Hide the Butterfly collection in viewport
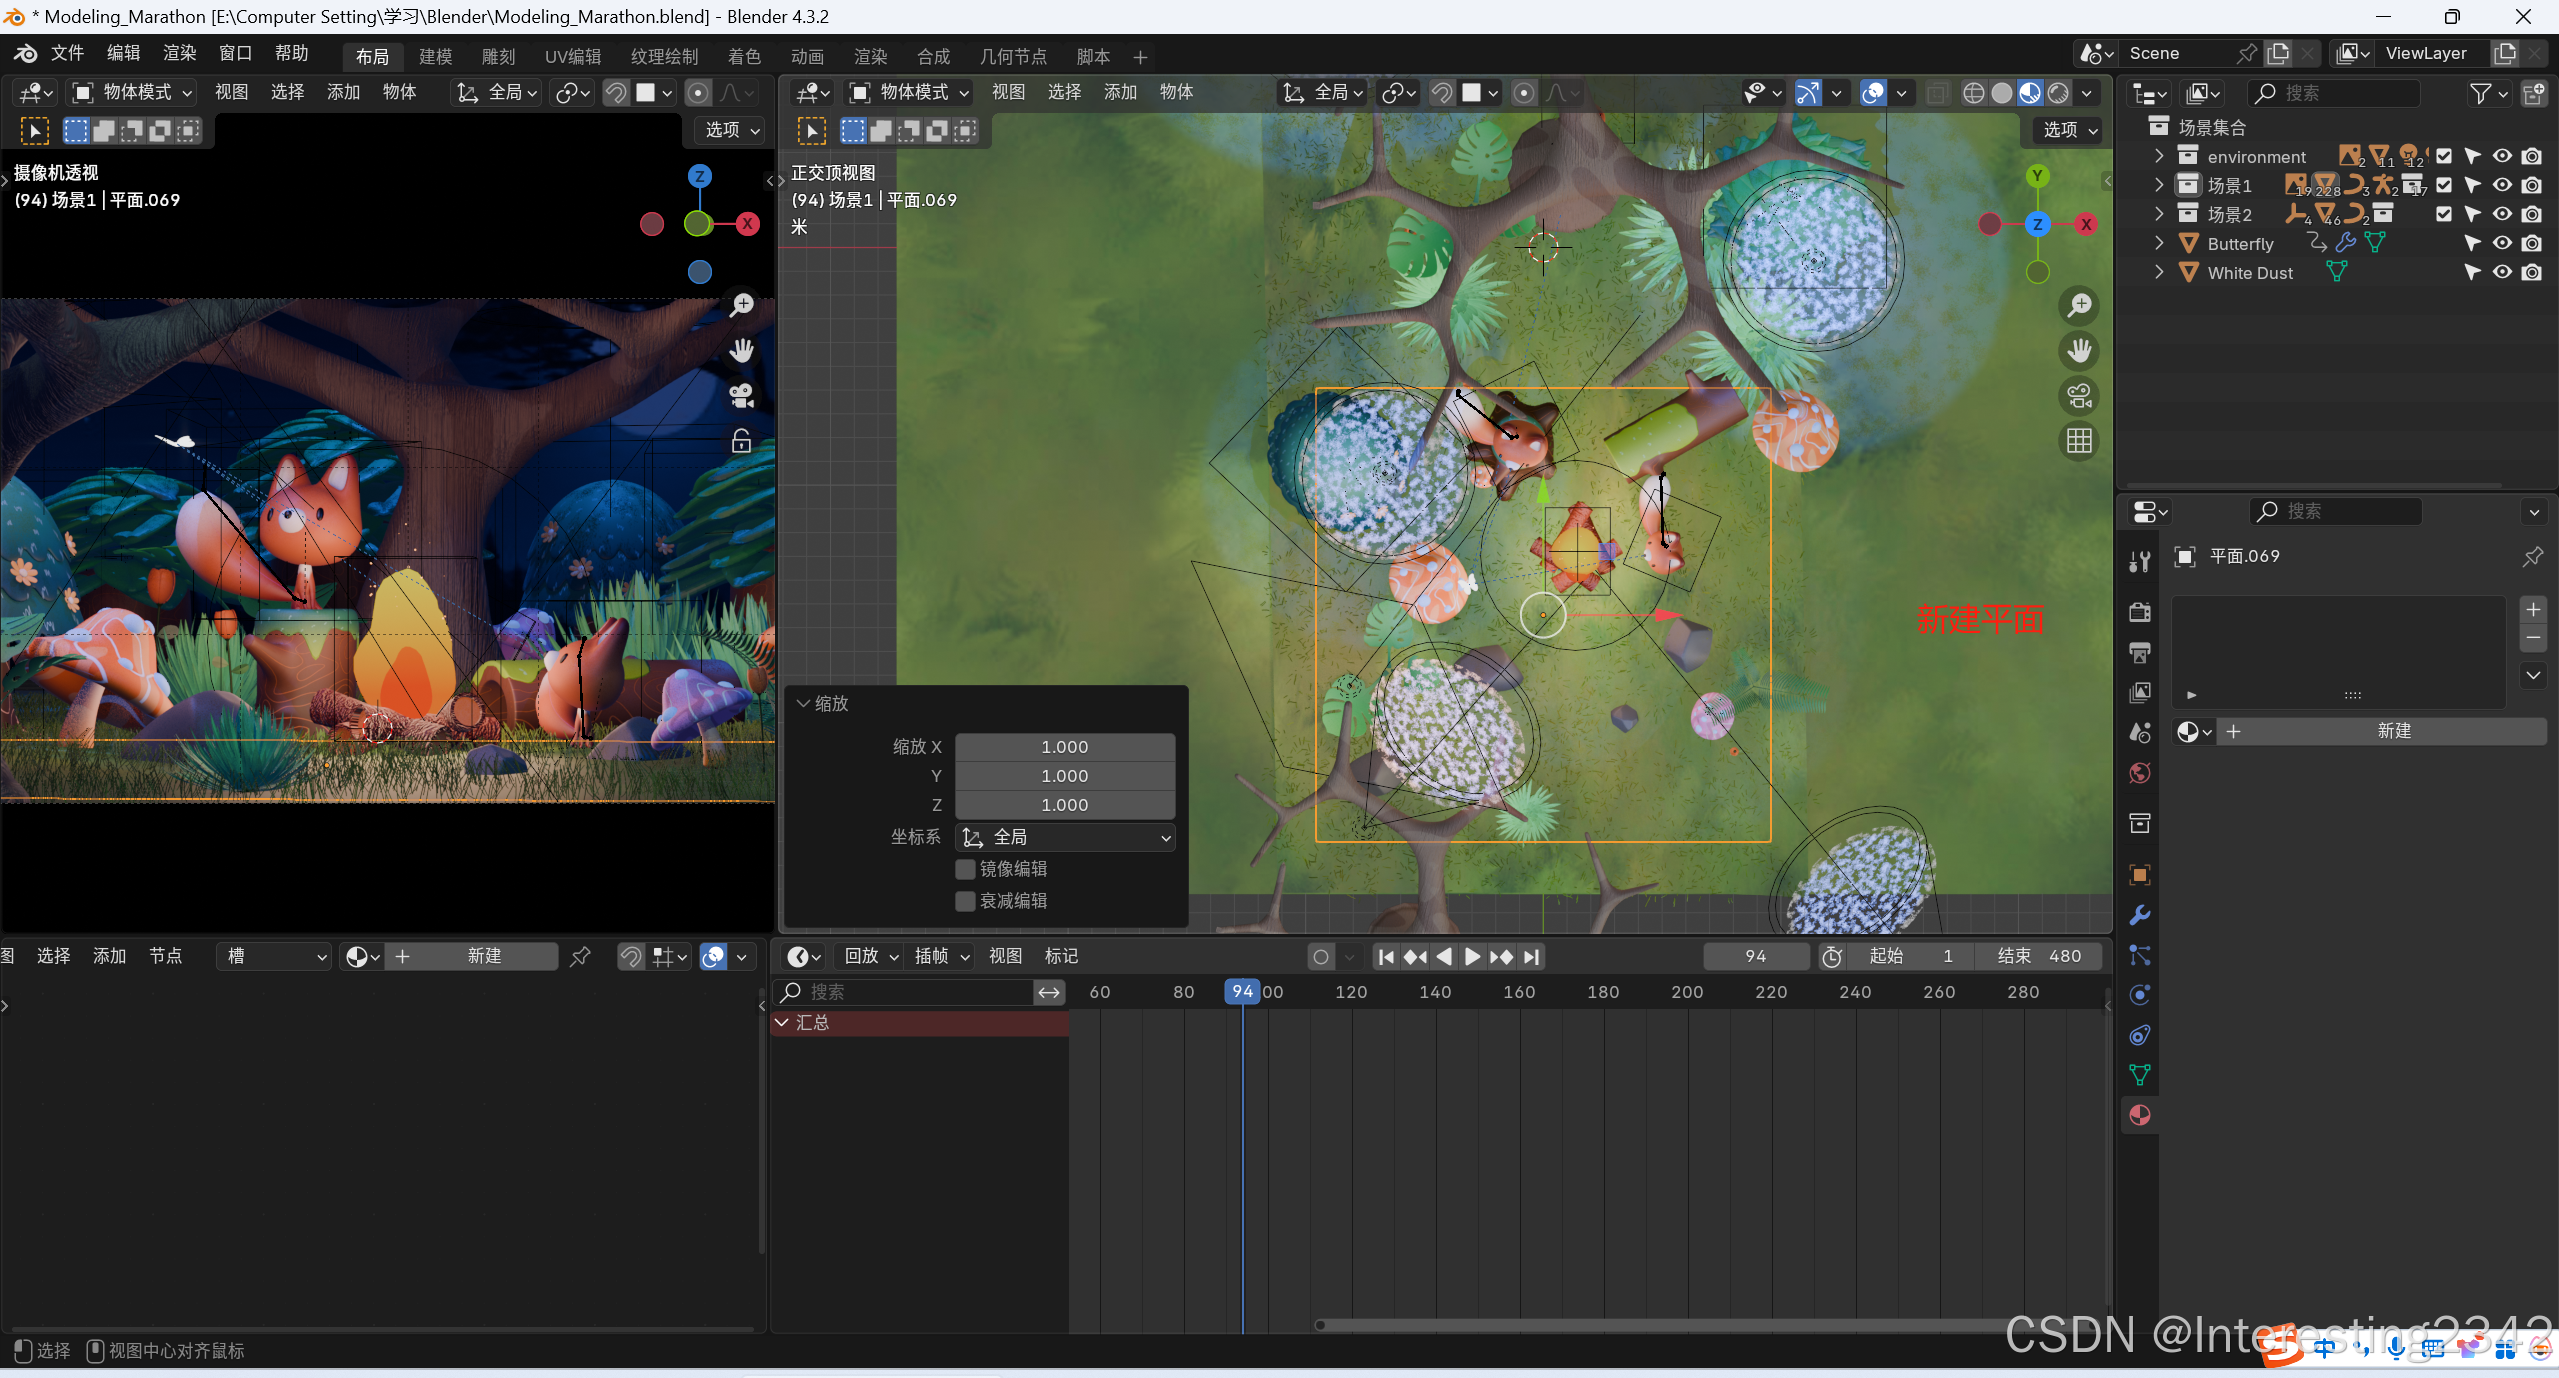 pyautogui.click(x=2501, y=243)
